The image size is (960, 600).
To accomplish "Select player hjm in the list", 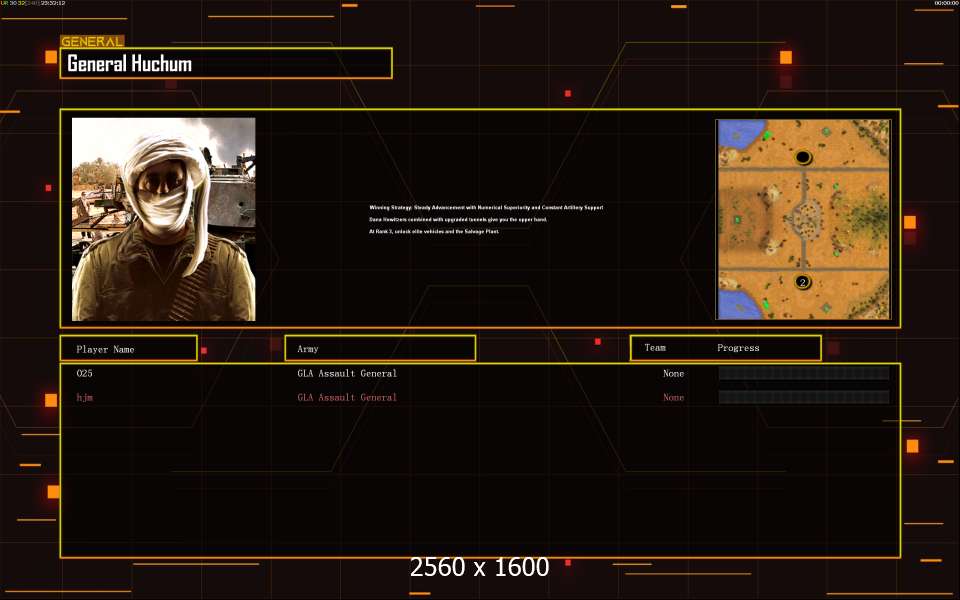I will pyautogui.click(x=83, y=397).
